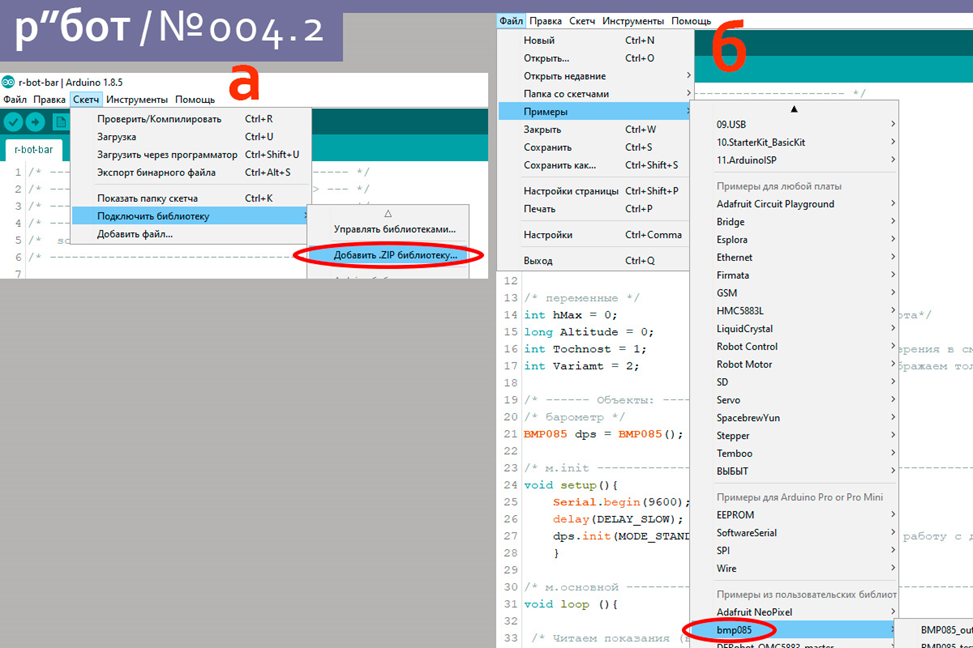Click the Arduino logo in title bar
The height and width of the screenshot is (648, 973).
pos(8,82)
